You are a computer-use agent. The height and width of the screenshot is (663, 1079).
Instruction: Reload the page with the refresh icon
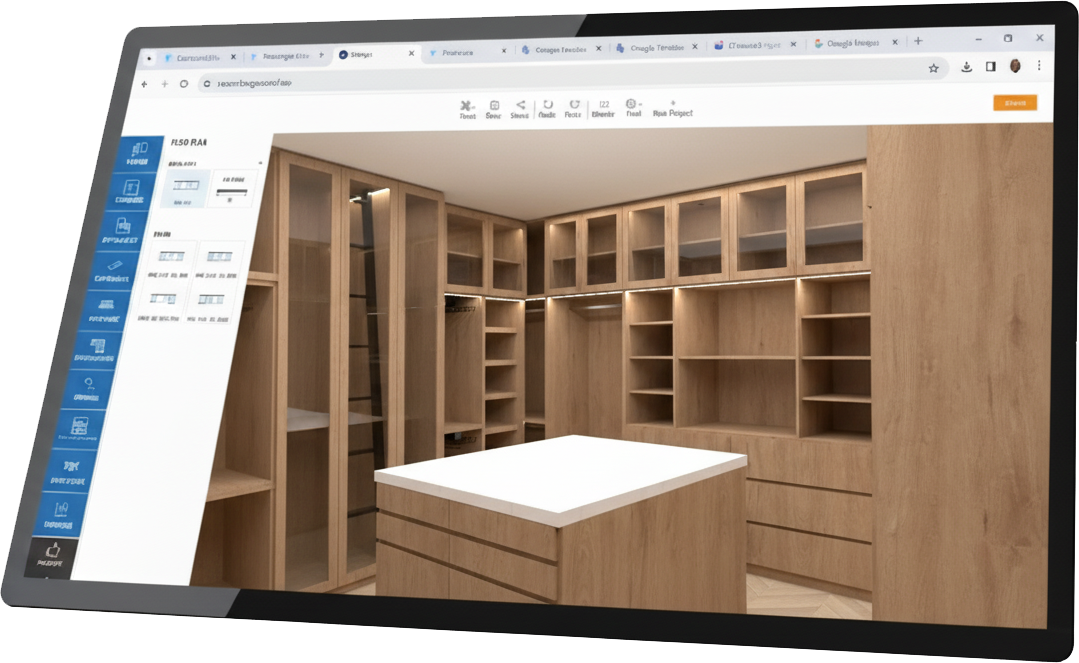(184, 84)
